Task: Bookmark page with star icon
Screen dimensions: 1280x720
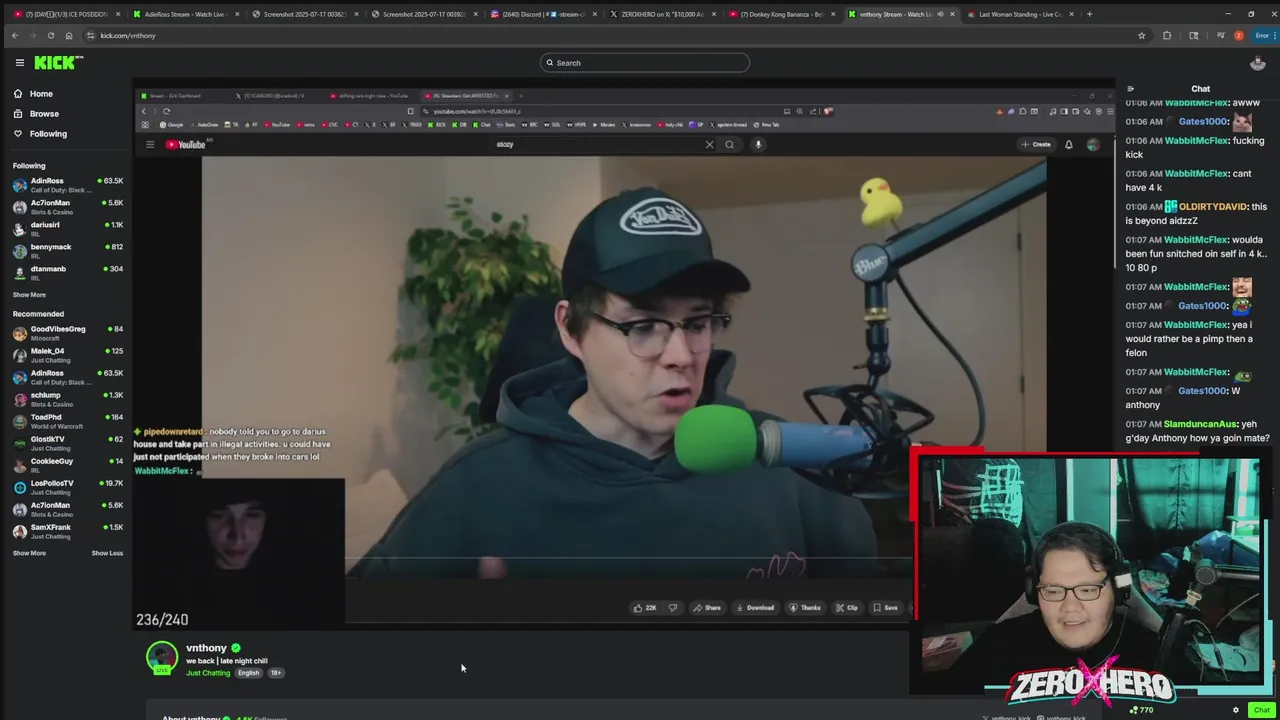Action: pos(1141,35)
